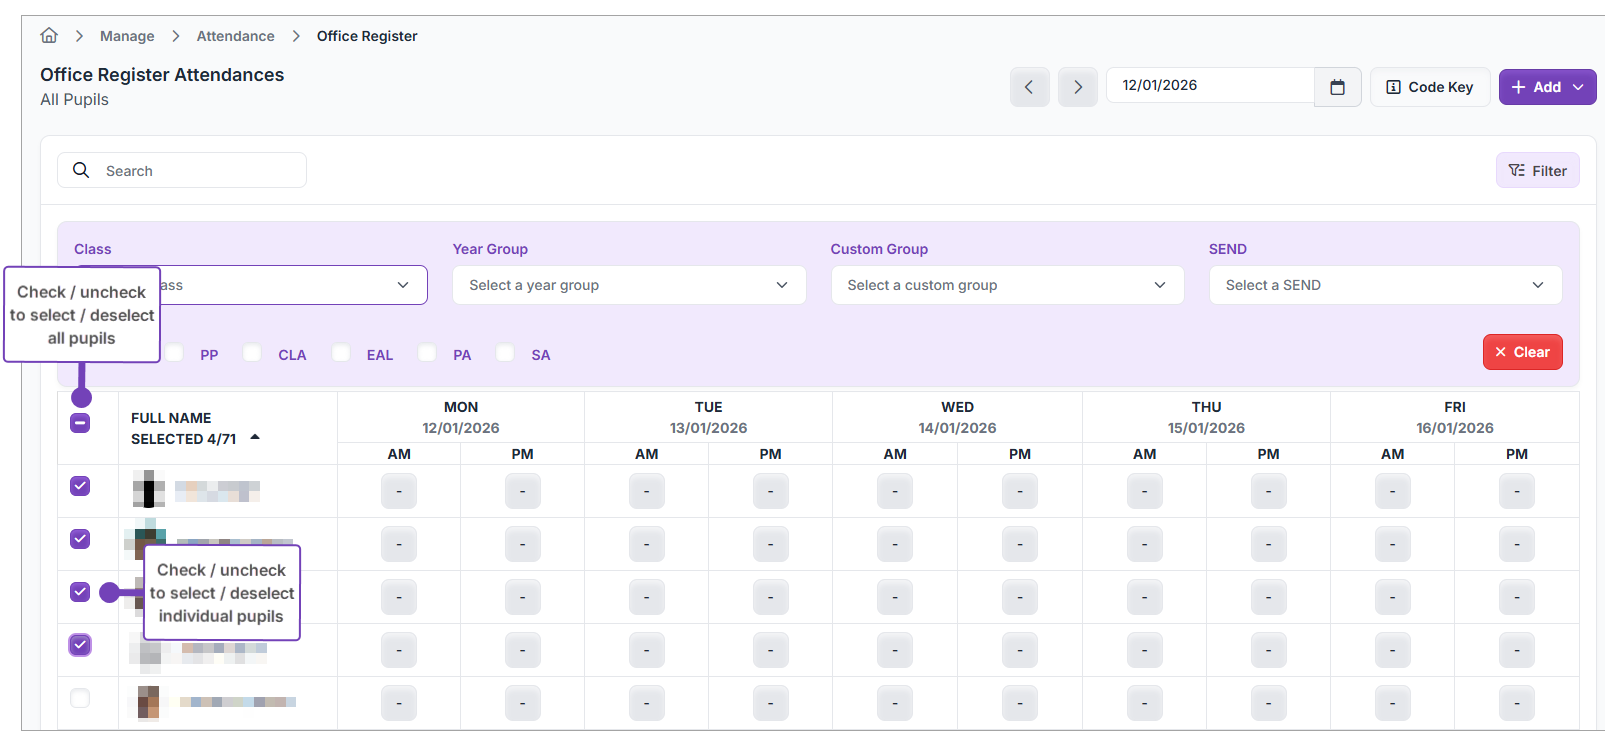Enable the EAL filter checkbox
1605x731 pixels.
click(x=342, y=354)
